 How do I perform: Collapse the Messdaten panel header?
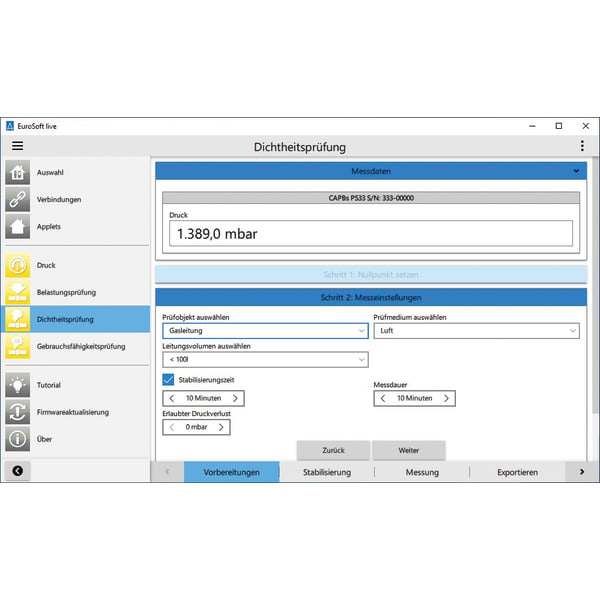click(x=576, y=171)
